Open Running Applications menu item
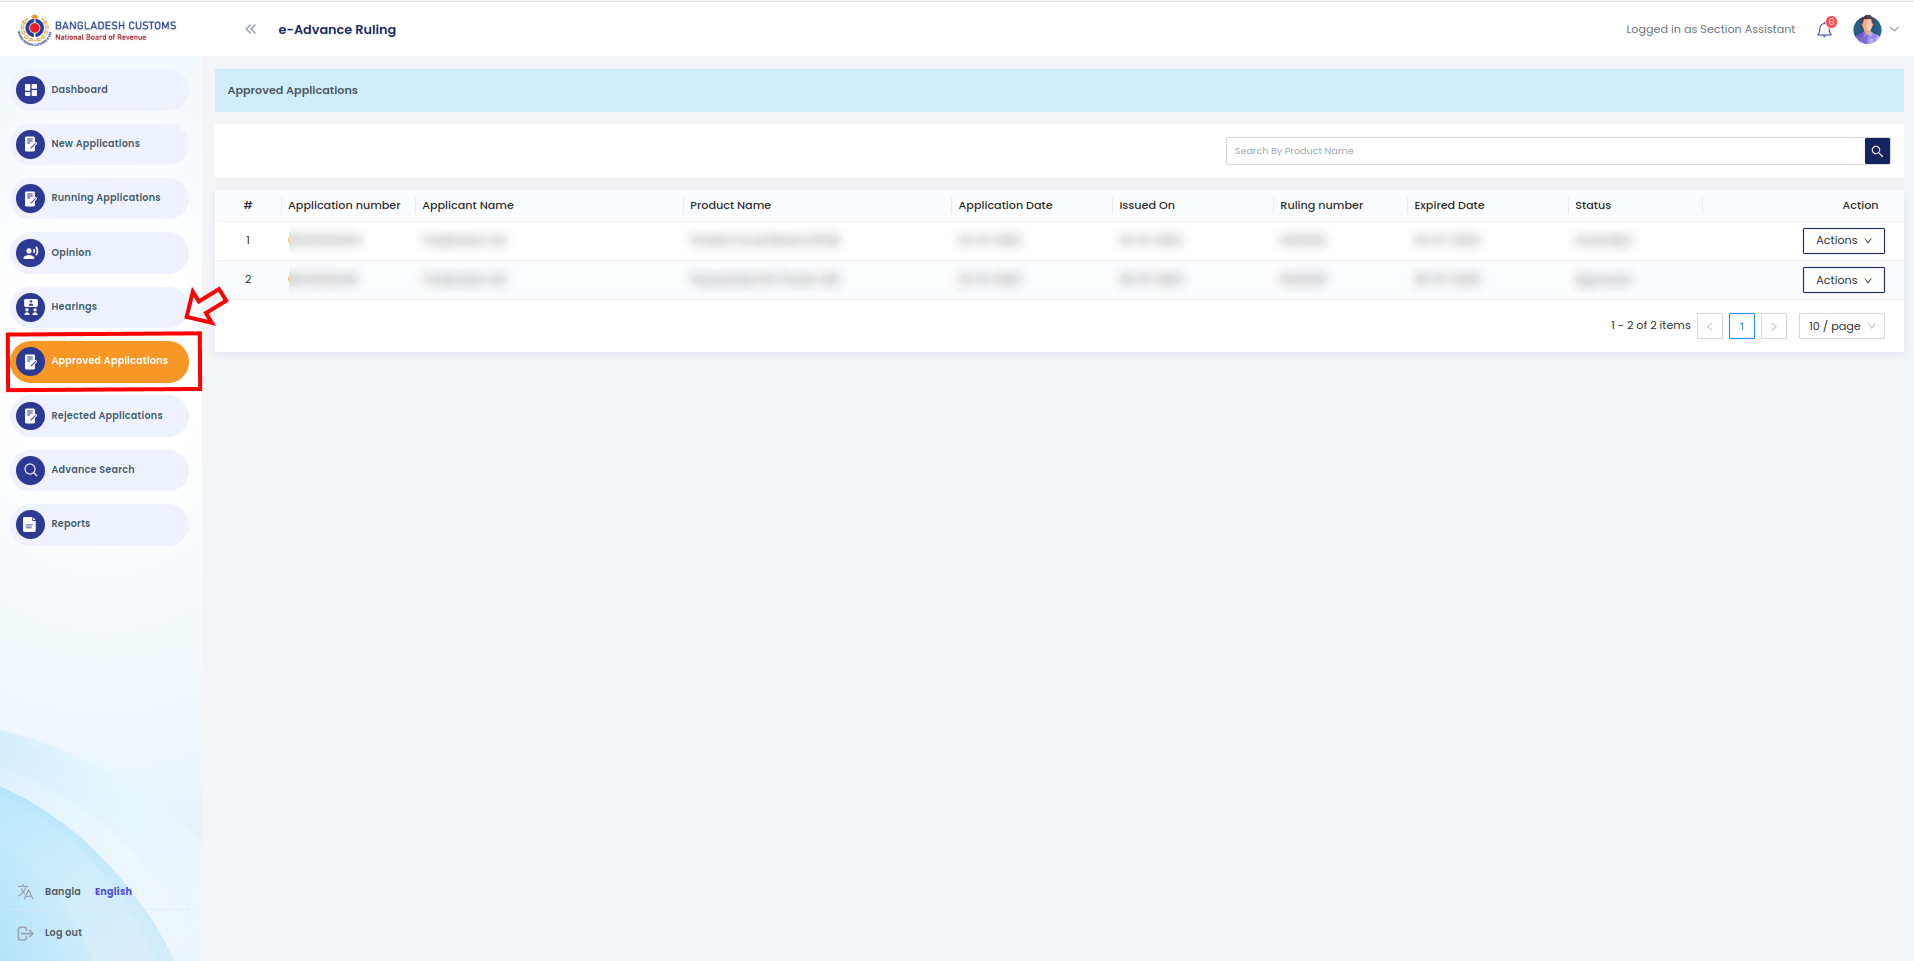1914x961 pixels. click(100, 198)
